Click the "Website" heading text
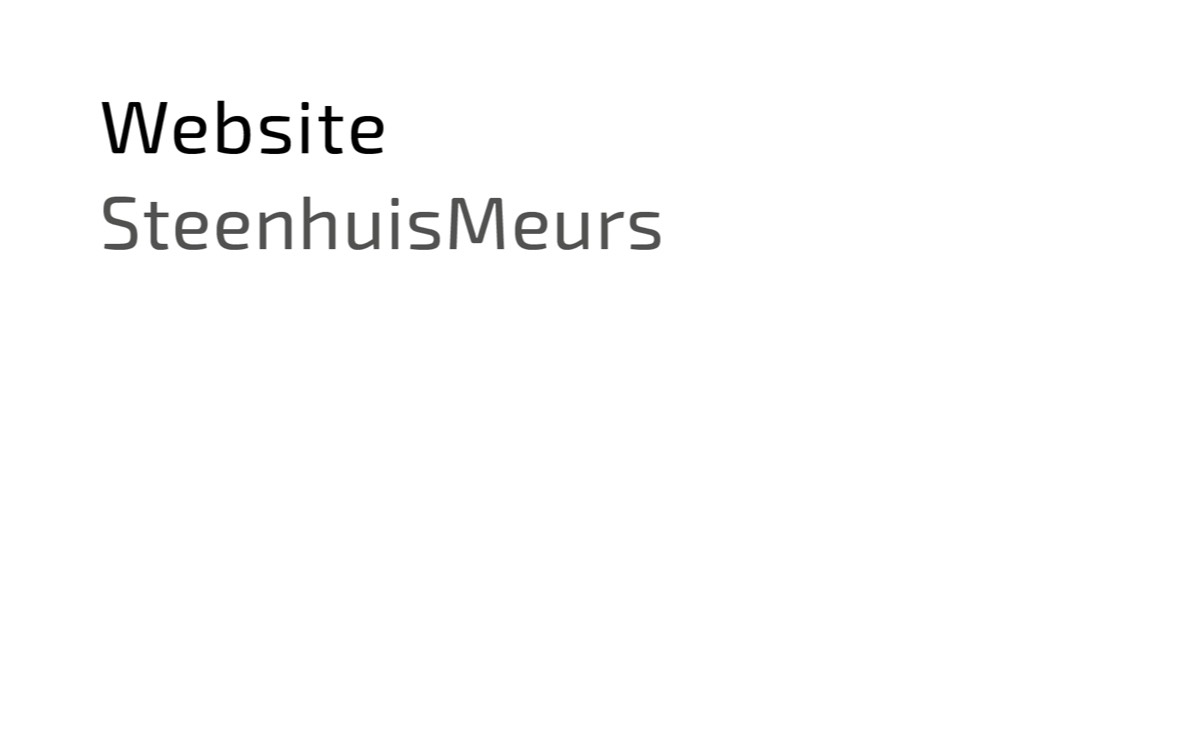Viewport: 1198px width, 736px height. [x=243, y=128]
